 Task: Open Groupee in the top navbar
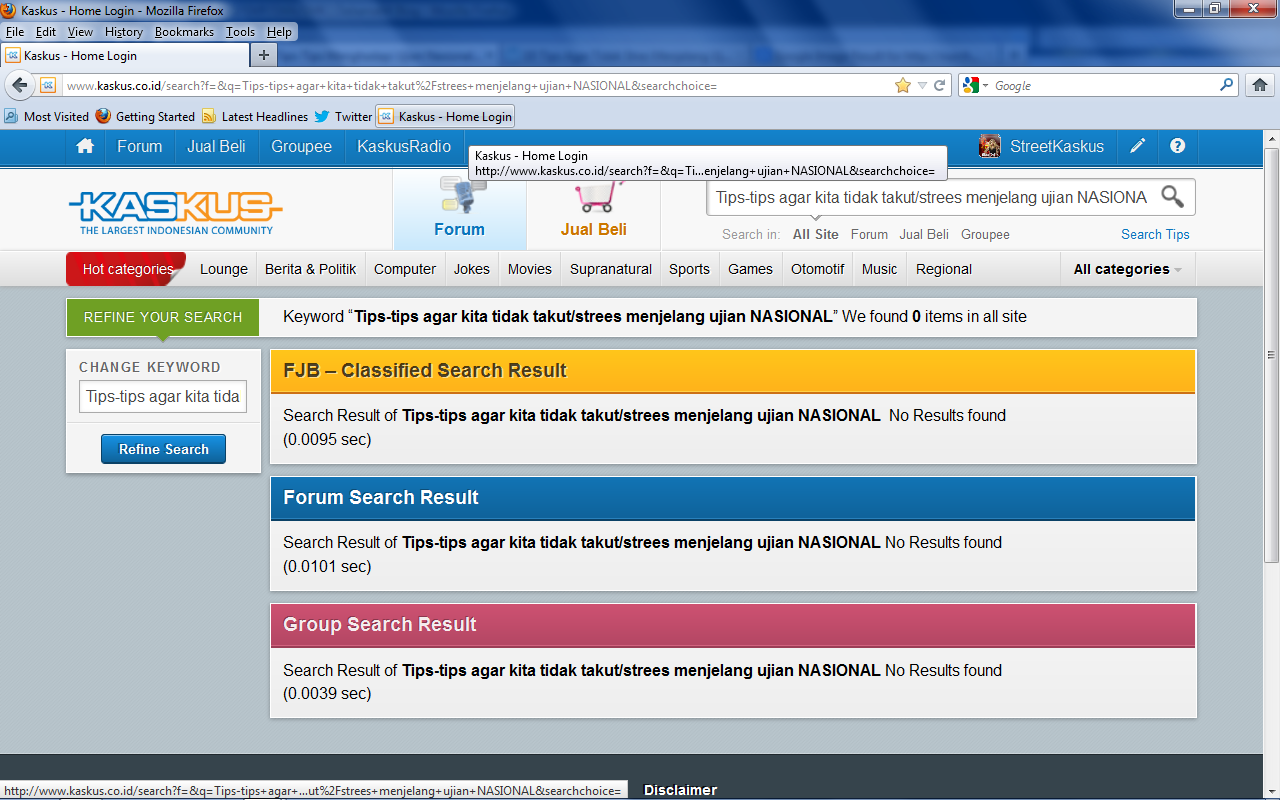coord(301,146)
